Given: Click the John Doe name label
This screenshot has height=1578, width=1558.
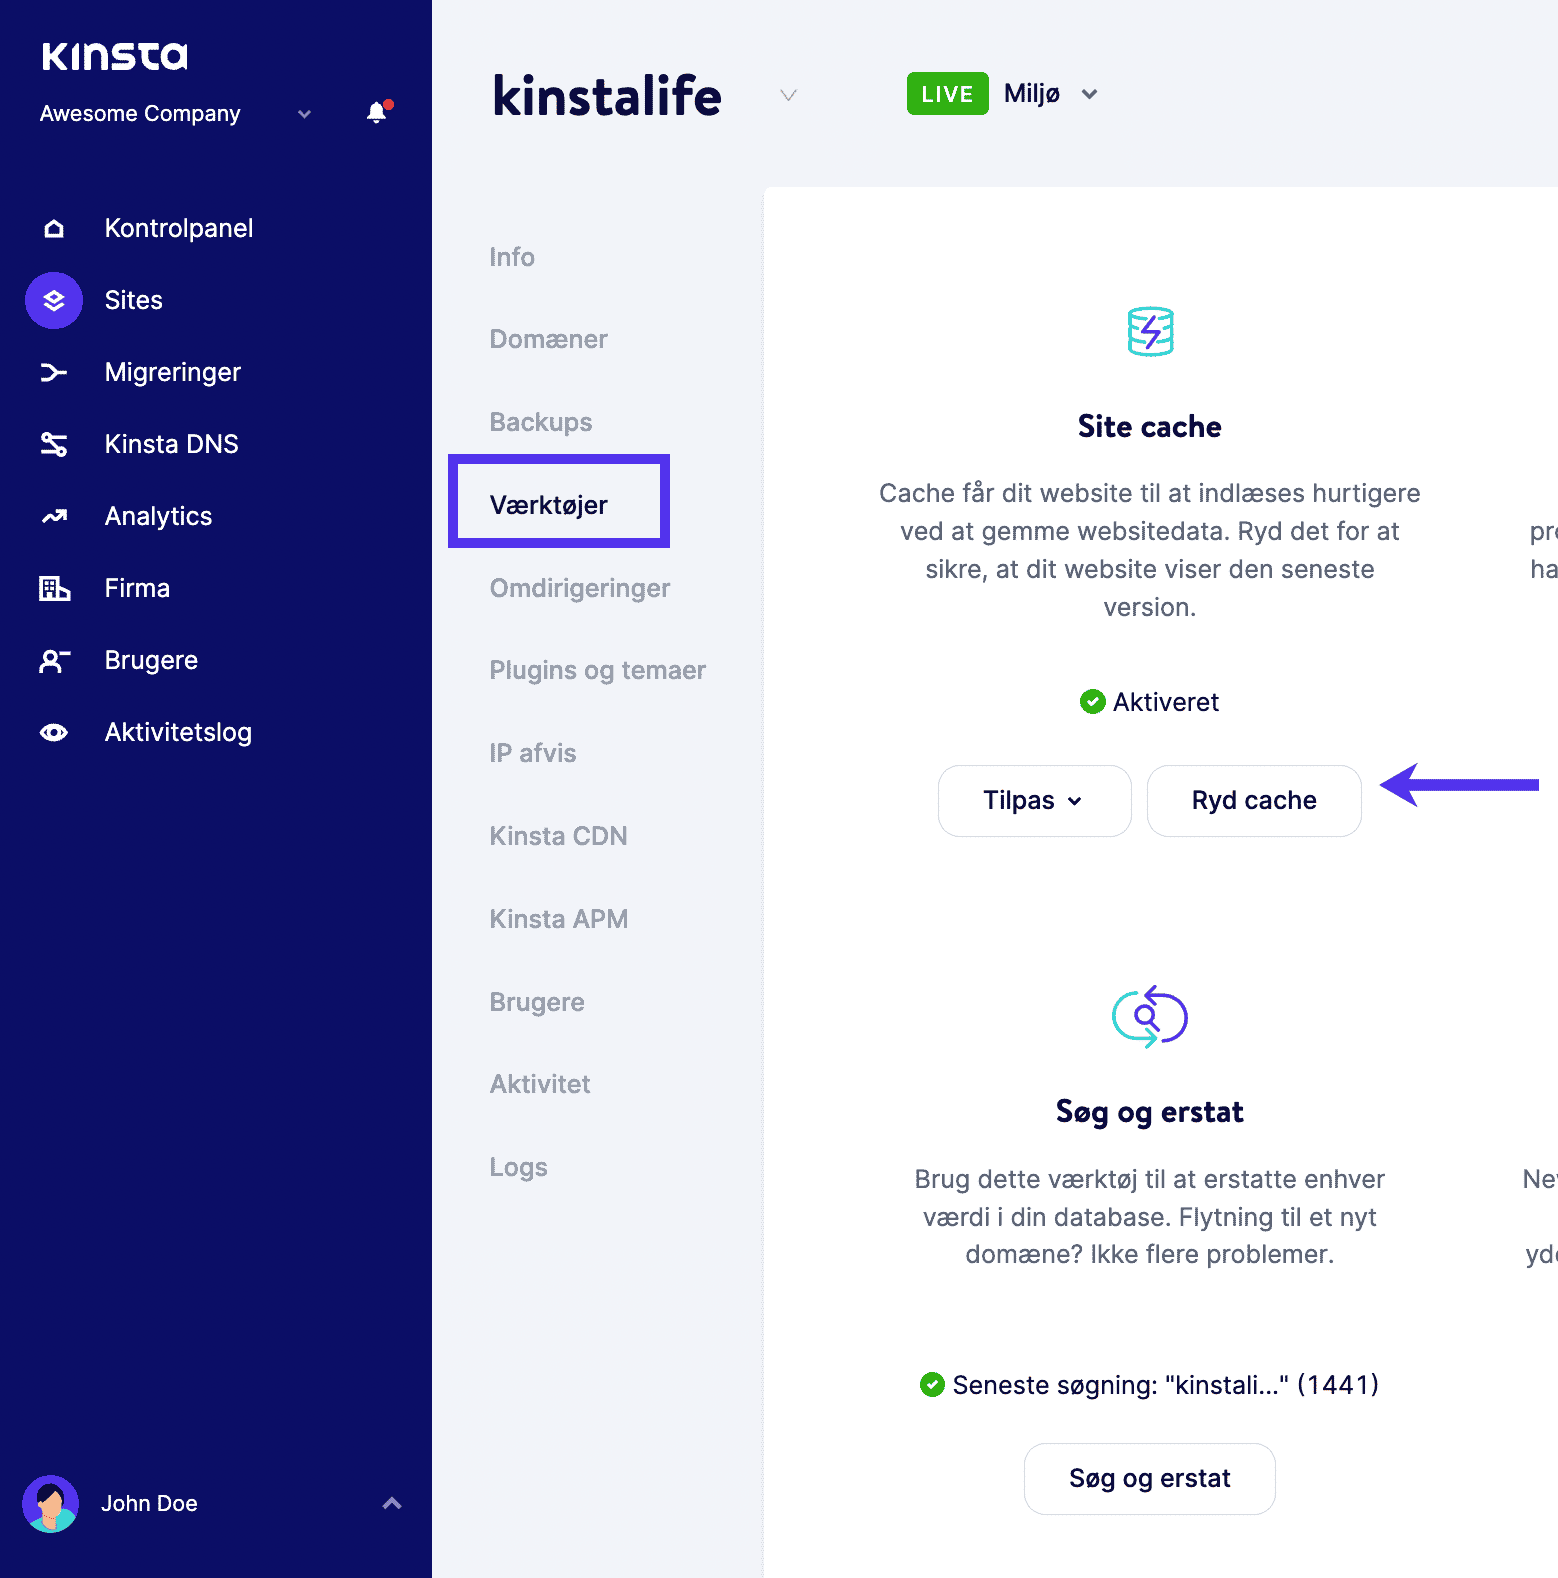Looking at the screenshot, I should [149, 1503].
